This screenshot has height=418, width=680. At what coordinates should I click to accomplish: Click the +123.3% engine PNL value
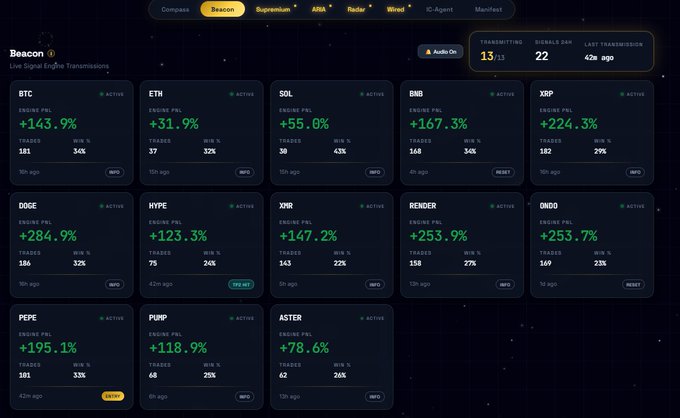(178, 236)
